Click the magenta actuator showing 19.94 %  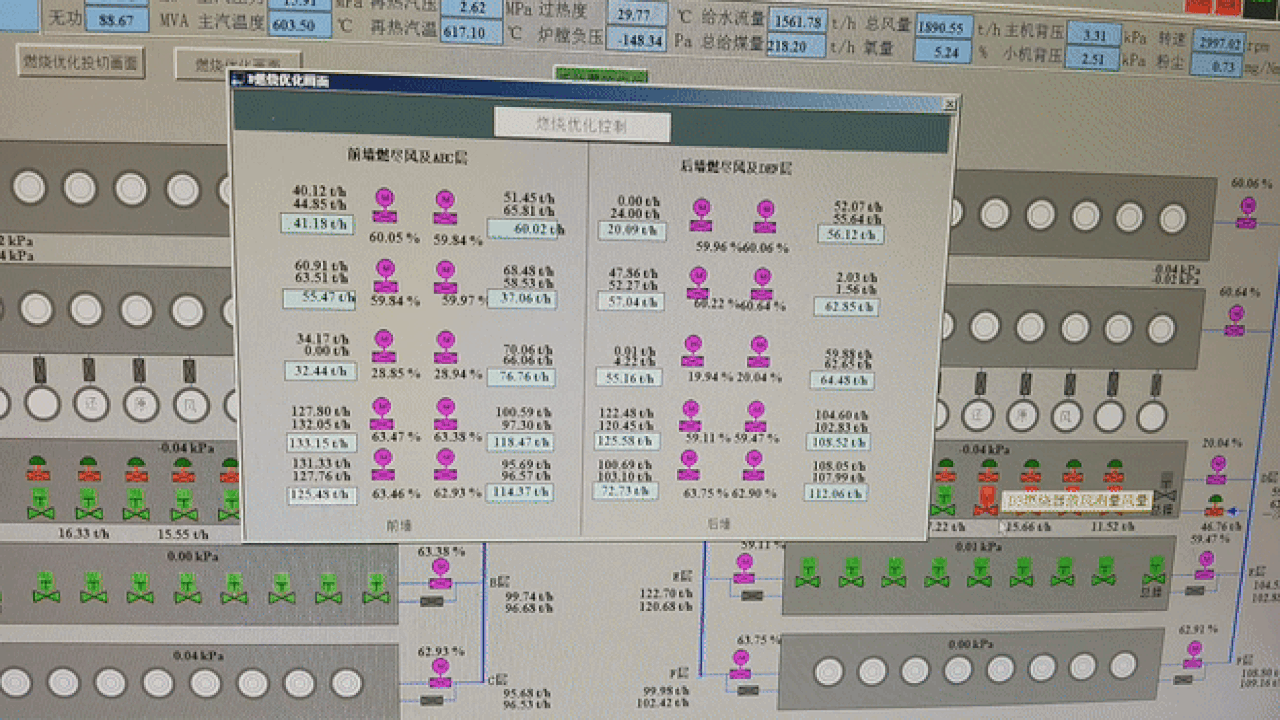[x=692, y=351]
